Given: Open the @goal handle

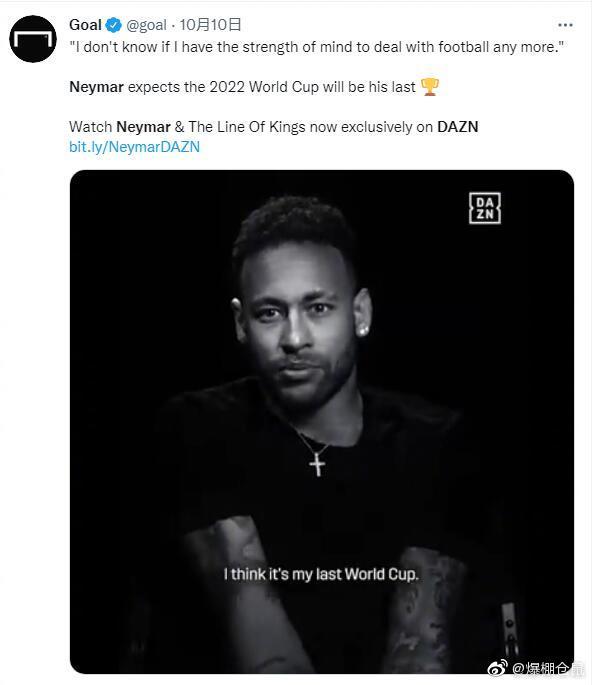Looking at the screenshot, I should point(146,25).
